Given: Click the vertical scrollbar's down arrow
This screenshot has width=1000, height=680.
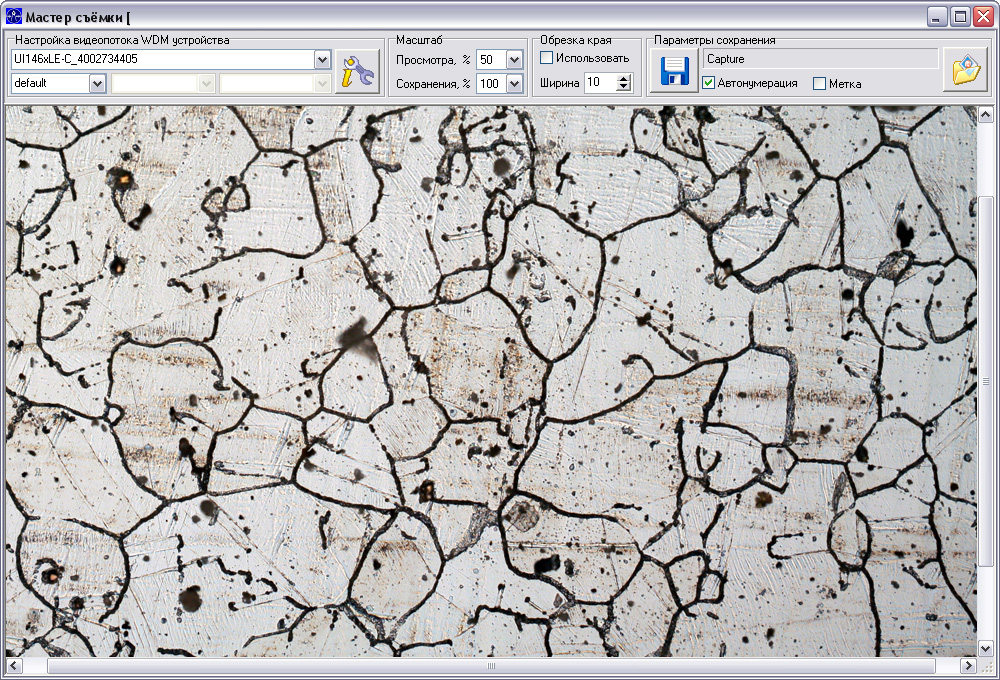Looking at the screenshot, I should coord(985,649).
